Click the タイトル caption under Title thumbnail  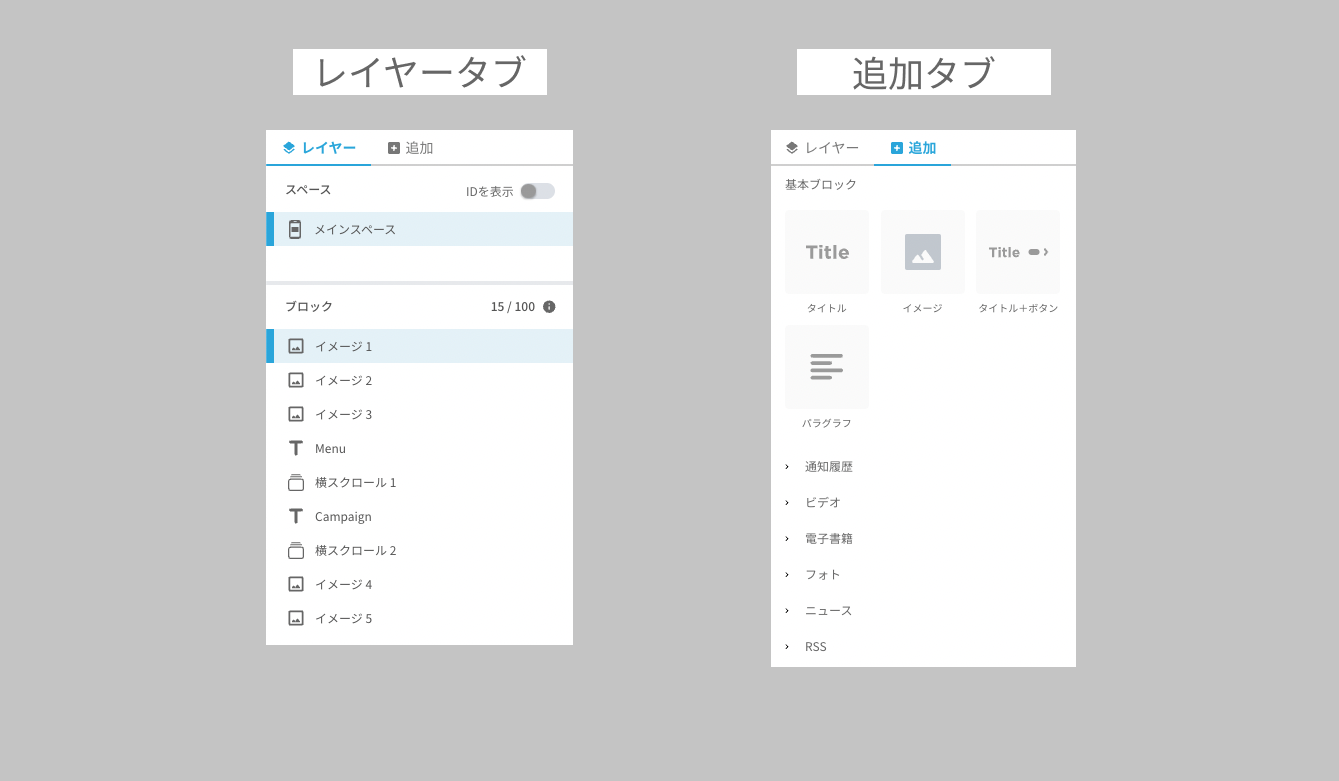(827, 308)
